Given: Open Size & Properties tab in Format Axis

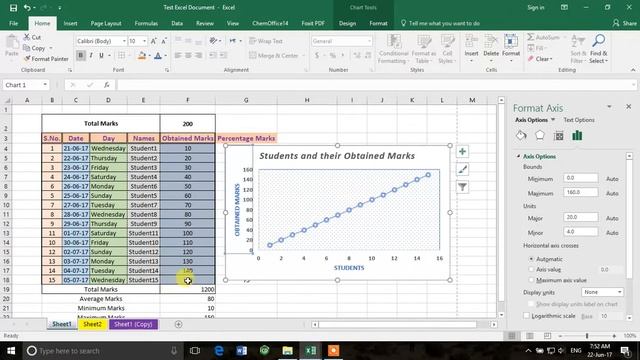Looking at the screenshot, I should [x=558, y=136].
